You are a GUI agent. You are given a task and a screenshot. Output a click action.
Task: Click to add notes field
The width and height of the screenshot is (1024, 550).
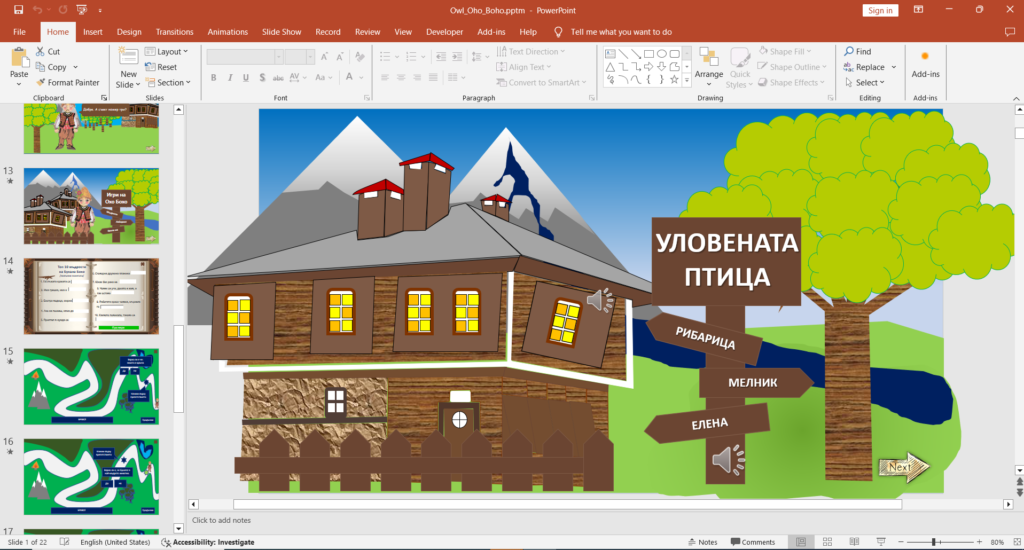(221, 520)
